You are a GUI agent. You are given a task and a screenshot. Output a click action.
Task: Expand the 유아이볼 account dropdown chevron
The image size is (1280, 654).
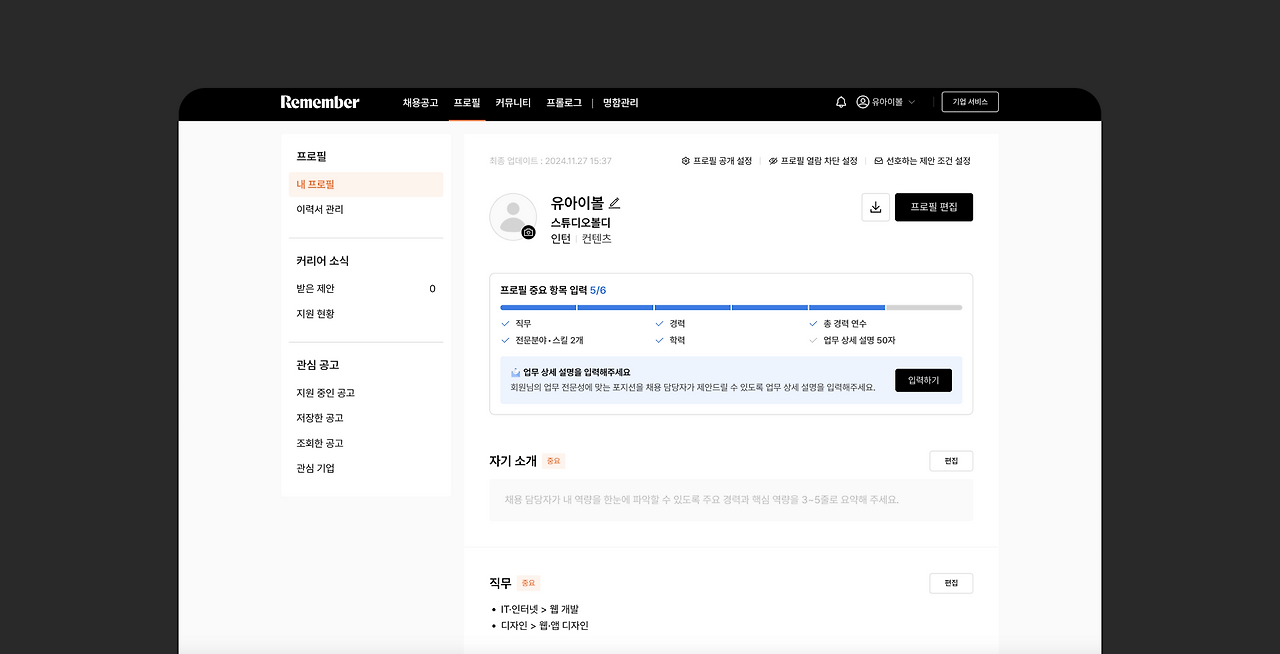tap(911, 102)
